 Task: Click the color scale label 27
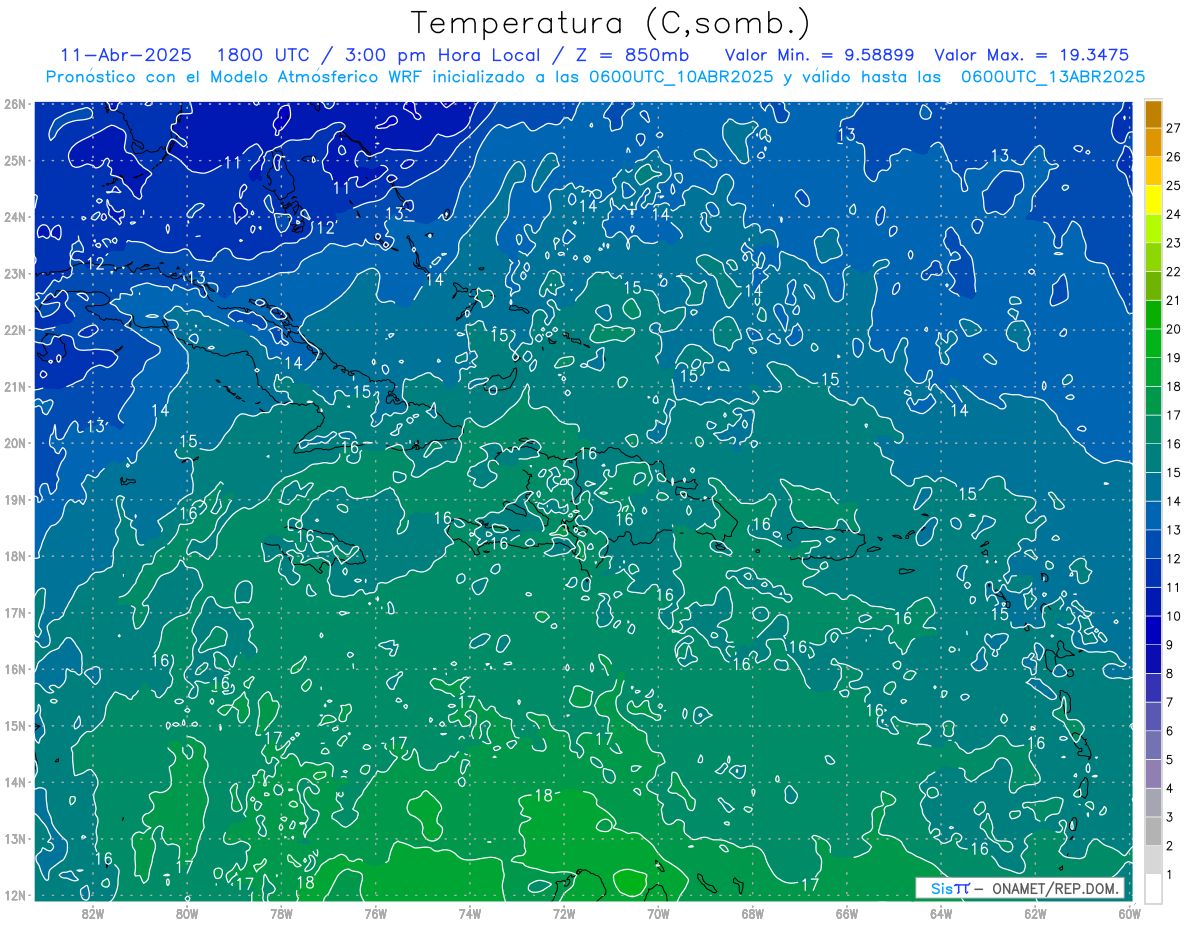coord(1174,128)
